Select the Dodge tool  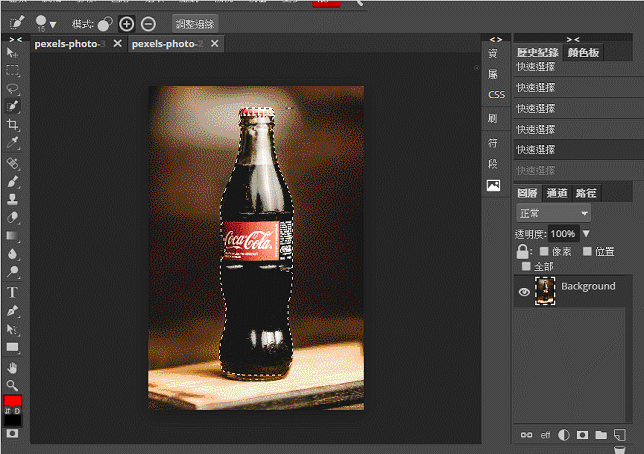point(12,271)
